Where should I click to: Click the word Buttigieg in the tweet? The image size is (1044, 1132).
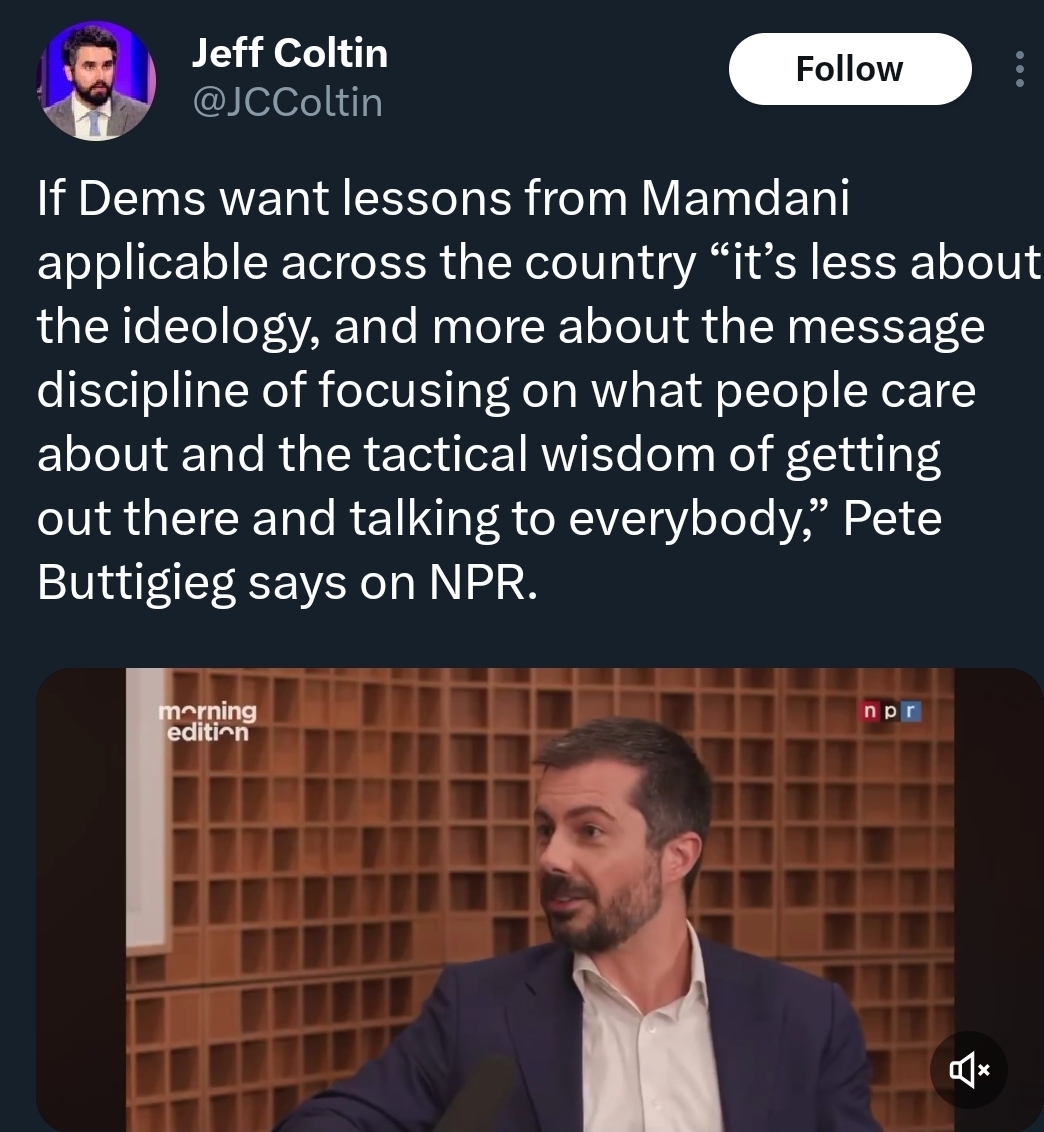[x=136, y=583]
